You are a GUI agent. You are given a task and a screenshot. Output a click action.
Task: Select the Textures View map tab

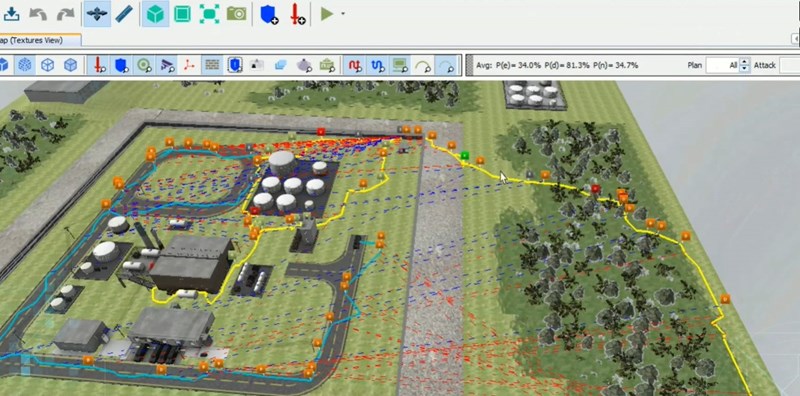tap(40, 40)
